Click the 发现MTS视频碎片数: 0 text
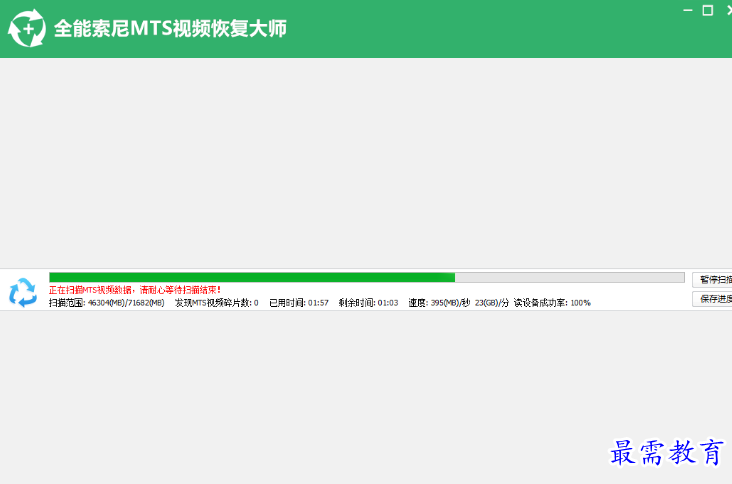Viewport: 732px width, 484px height. 217,303
